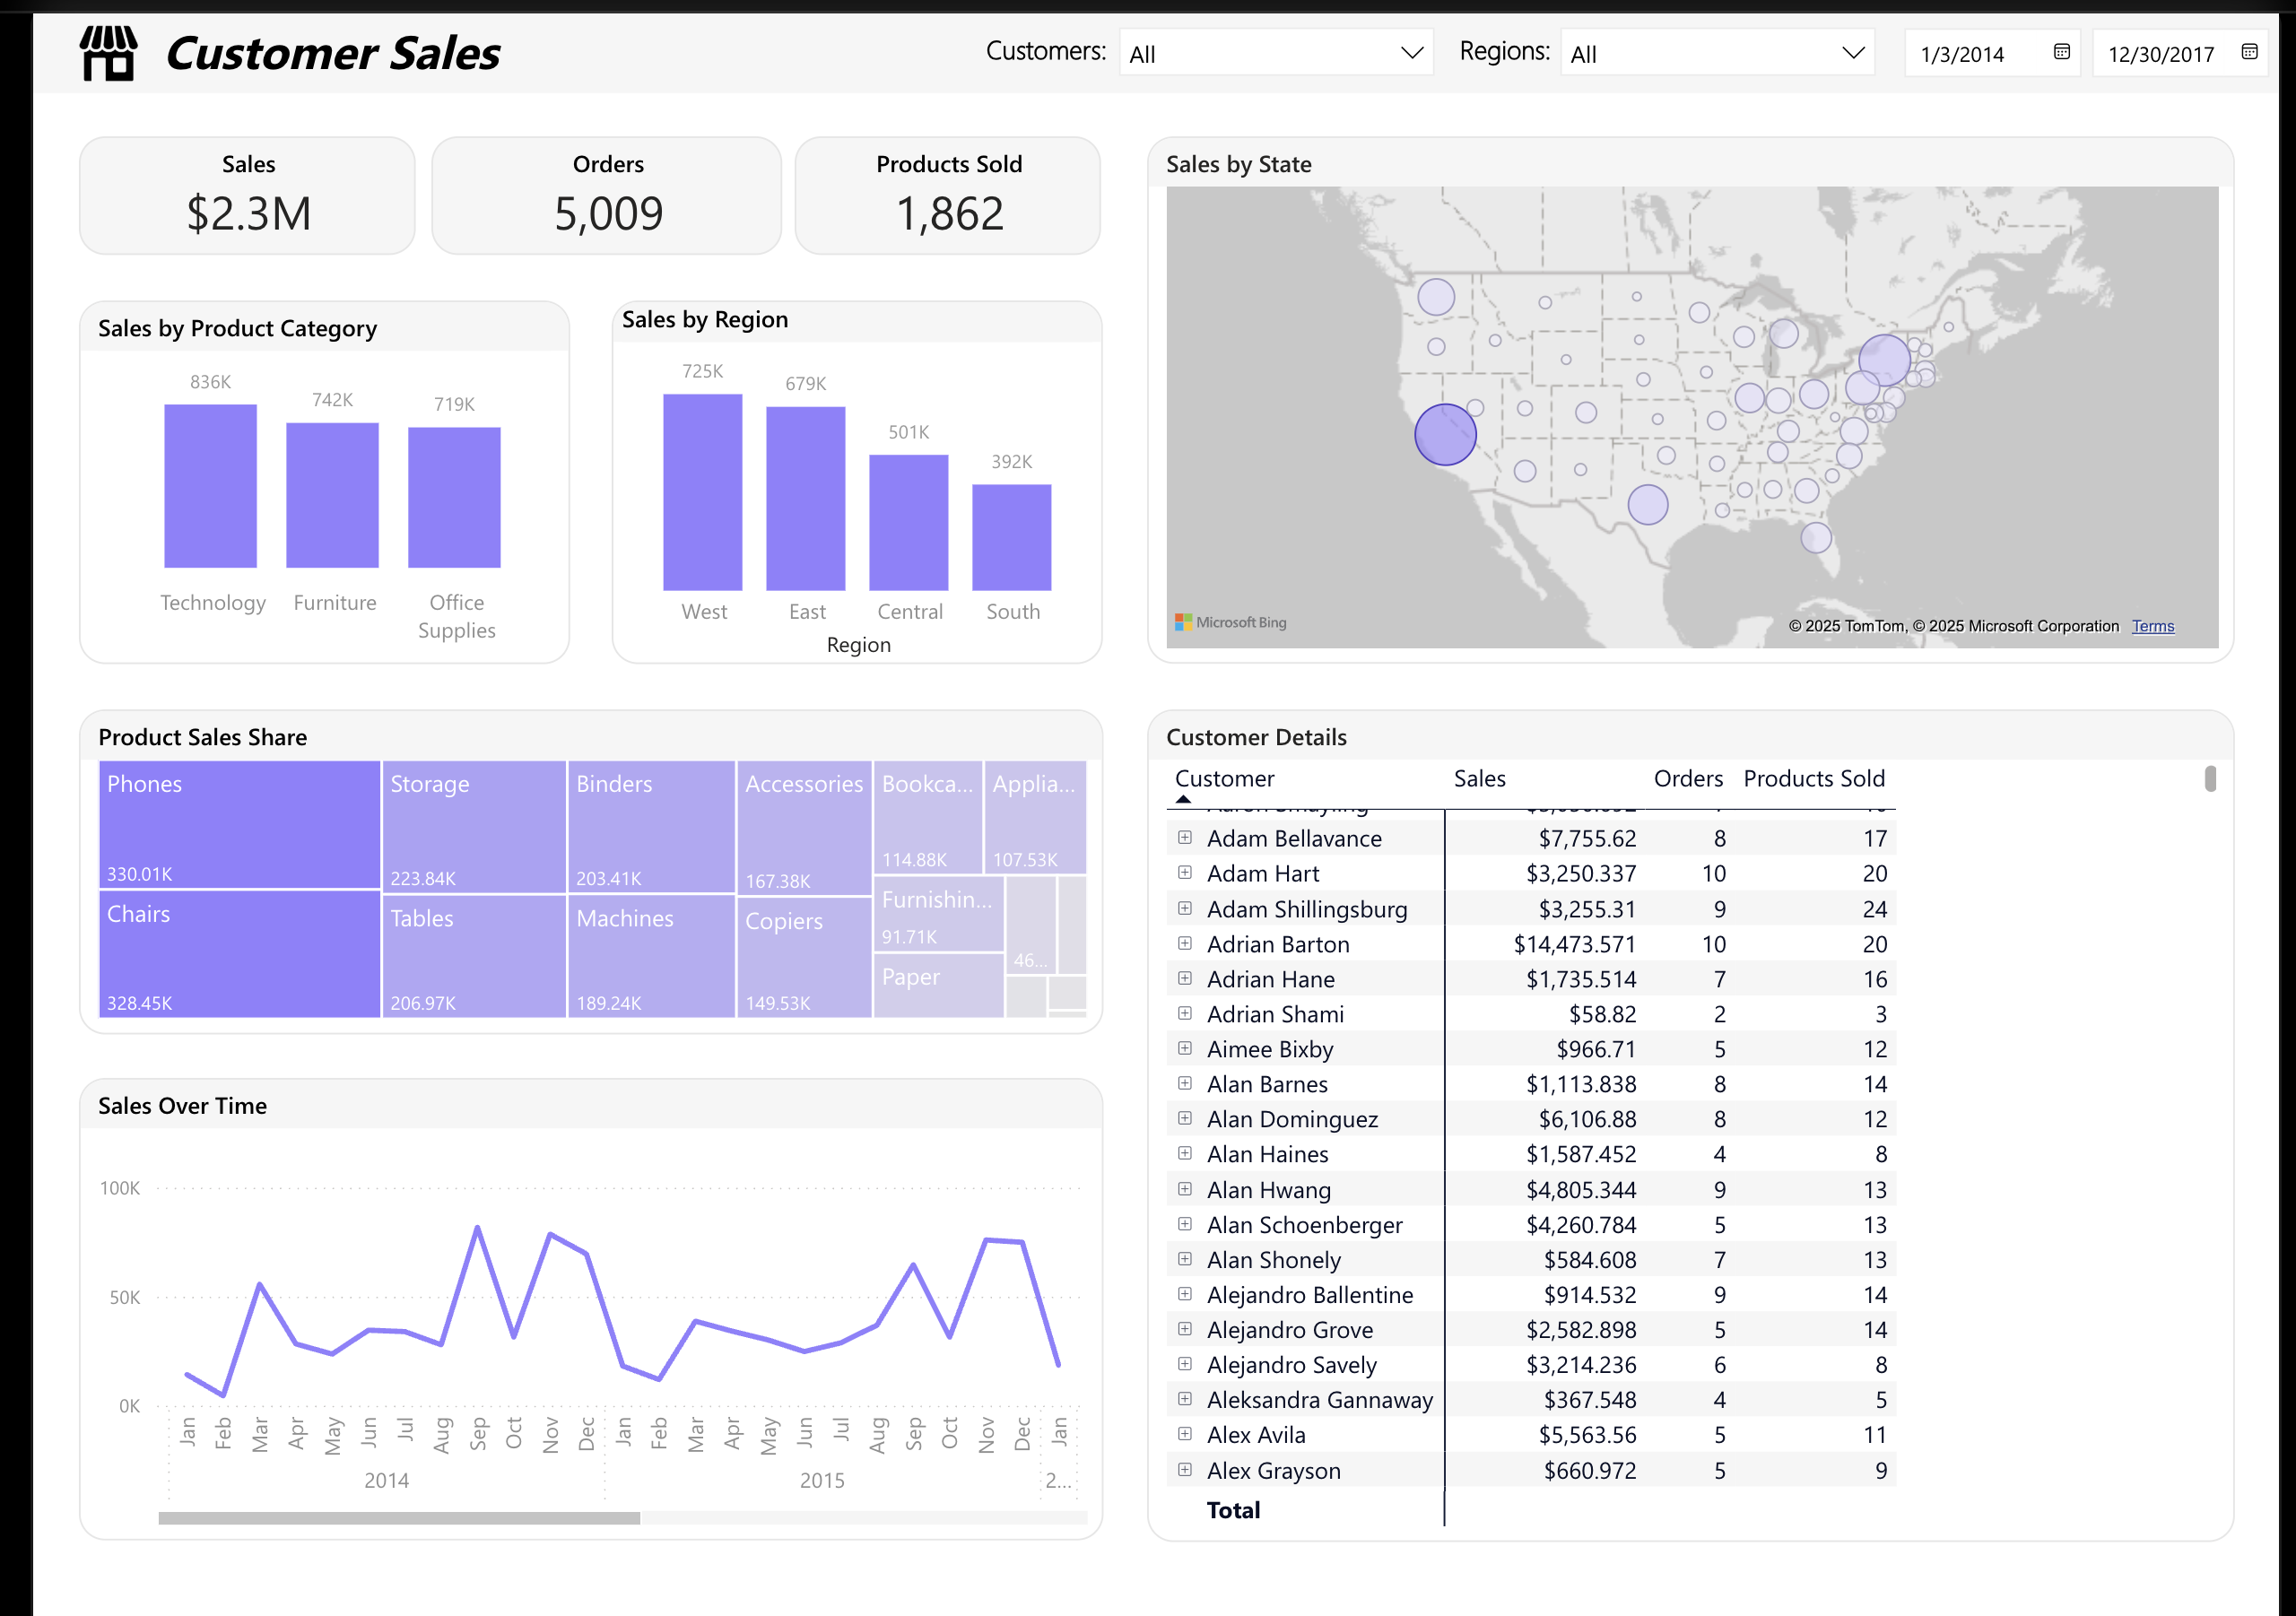Image resolution: width=2296 pixels, height=1616 pixels.
Task: Select the Total row in Customer Details
Action: click(x=1233, y=1510)
